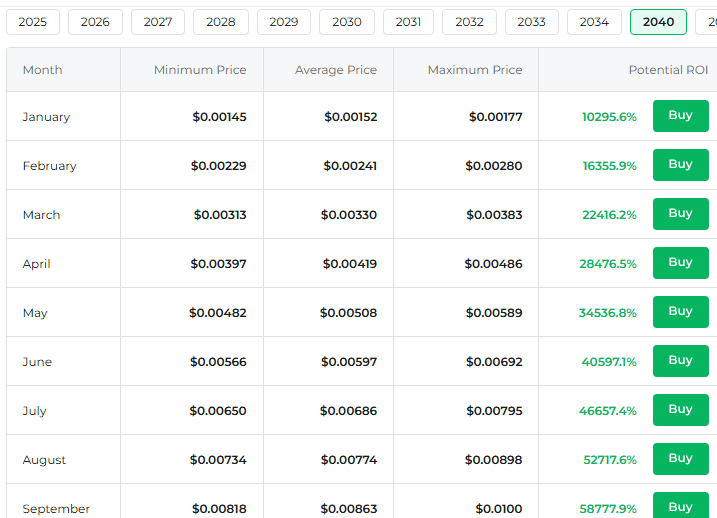717x518 pixels.
Task: Click the Maximum Price column header
Action: click(475, 70)
